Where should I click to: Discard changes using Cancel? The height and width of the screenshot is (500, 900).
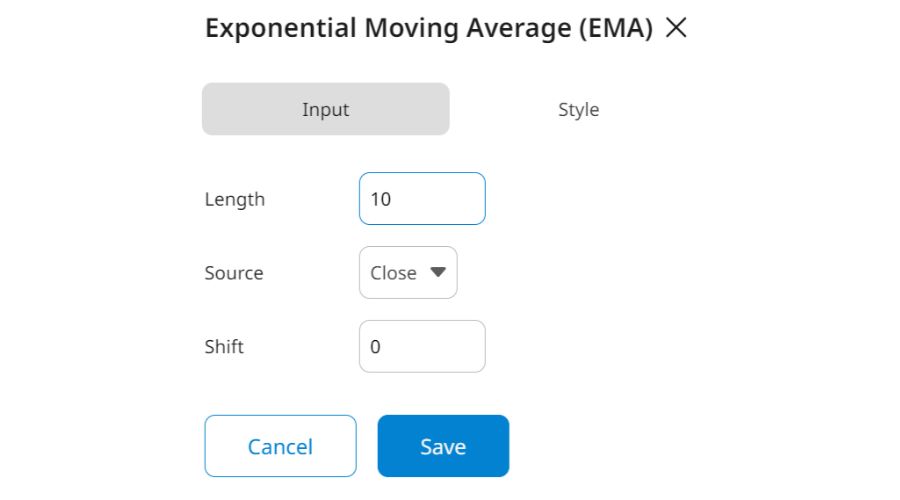click(280, 446)
